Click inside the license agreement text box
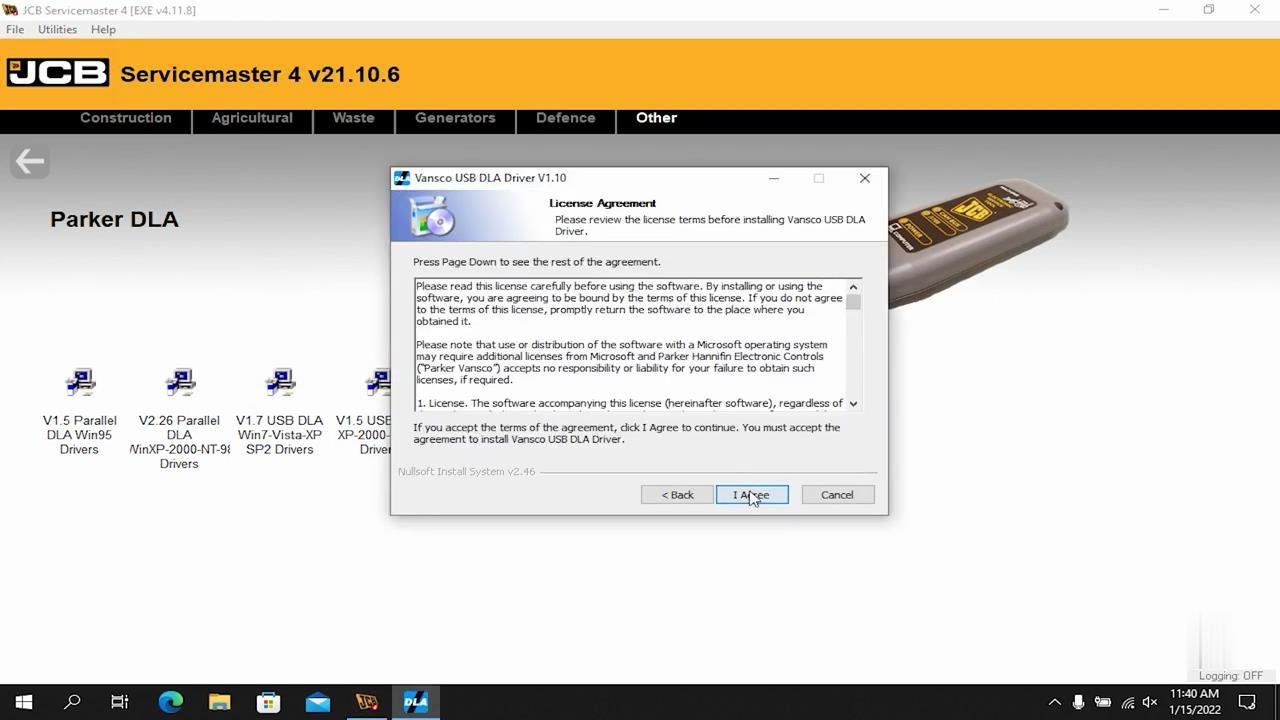The width and height of the screenshot is (1280, 720). (630, 345)
